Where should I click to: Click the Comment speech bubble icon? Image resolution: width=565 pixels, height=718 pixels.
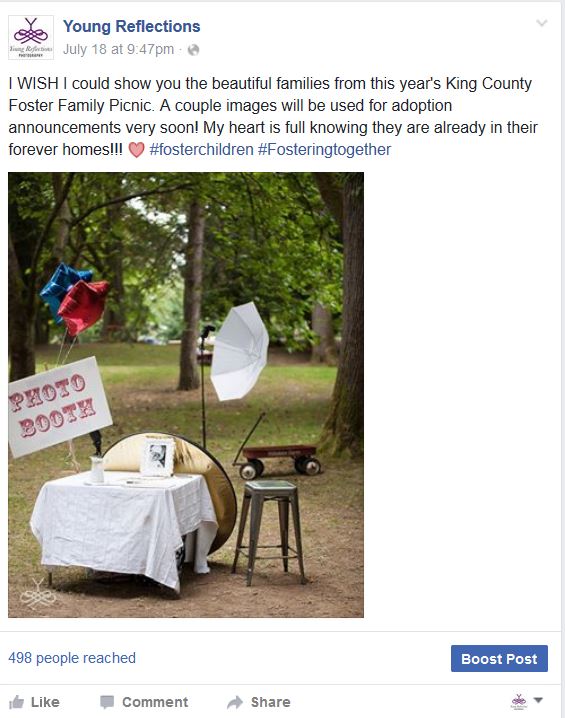click(107, 702)
